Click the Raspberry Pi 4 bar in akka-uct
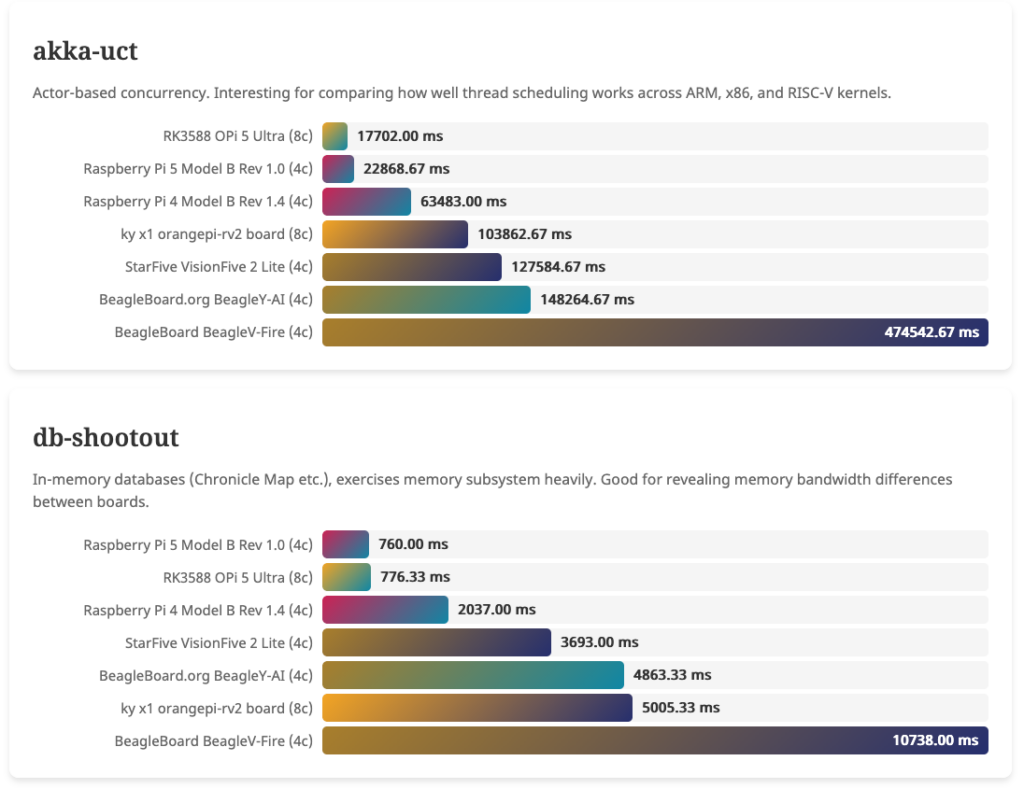 click(366, 201)
